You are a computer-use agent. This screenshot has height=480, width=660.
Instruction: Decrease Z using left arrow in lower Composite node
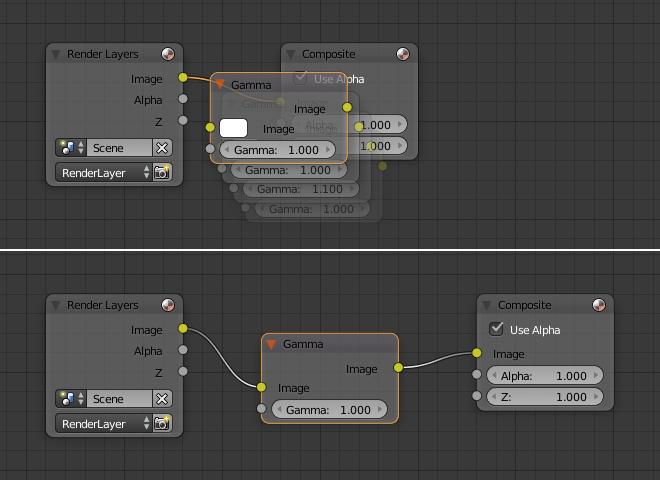tap(494, 397)
